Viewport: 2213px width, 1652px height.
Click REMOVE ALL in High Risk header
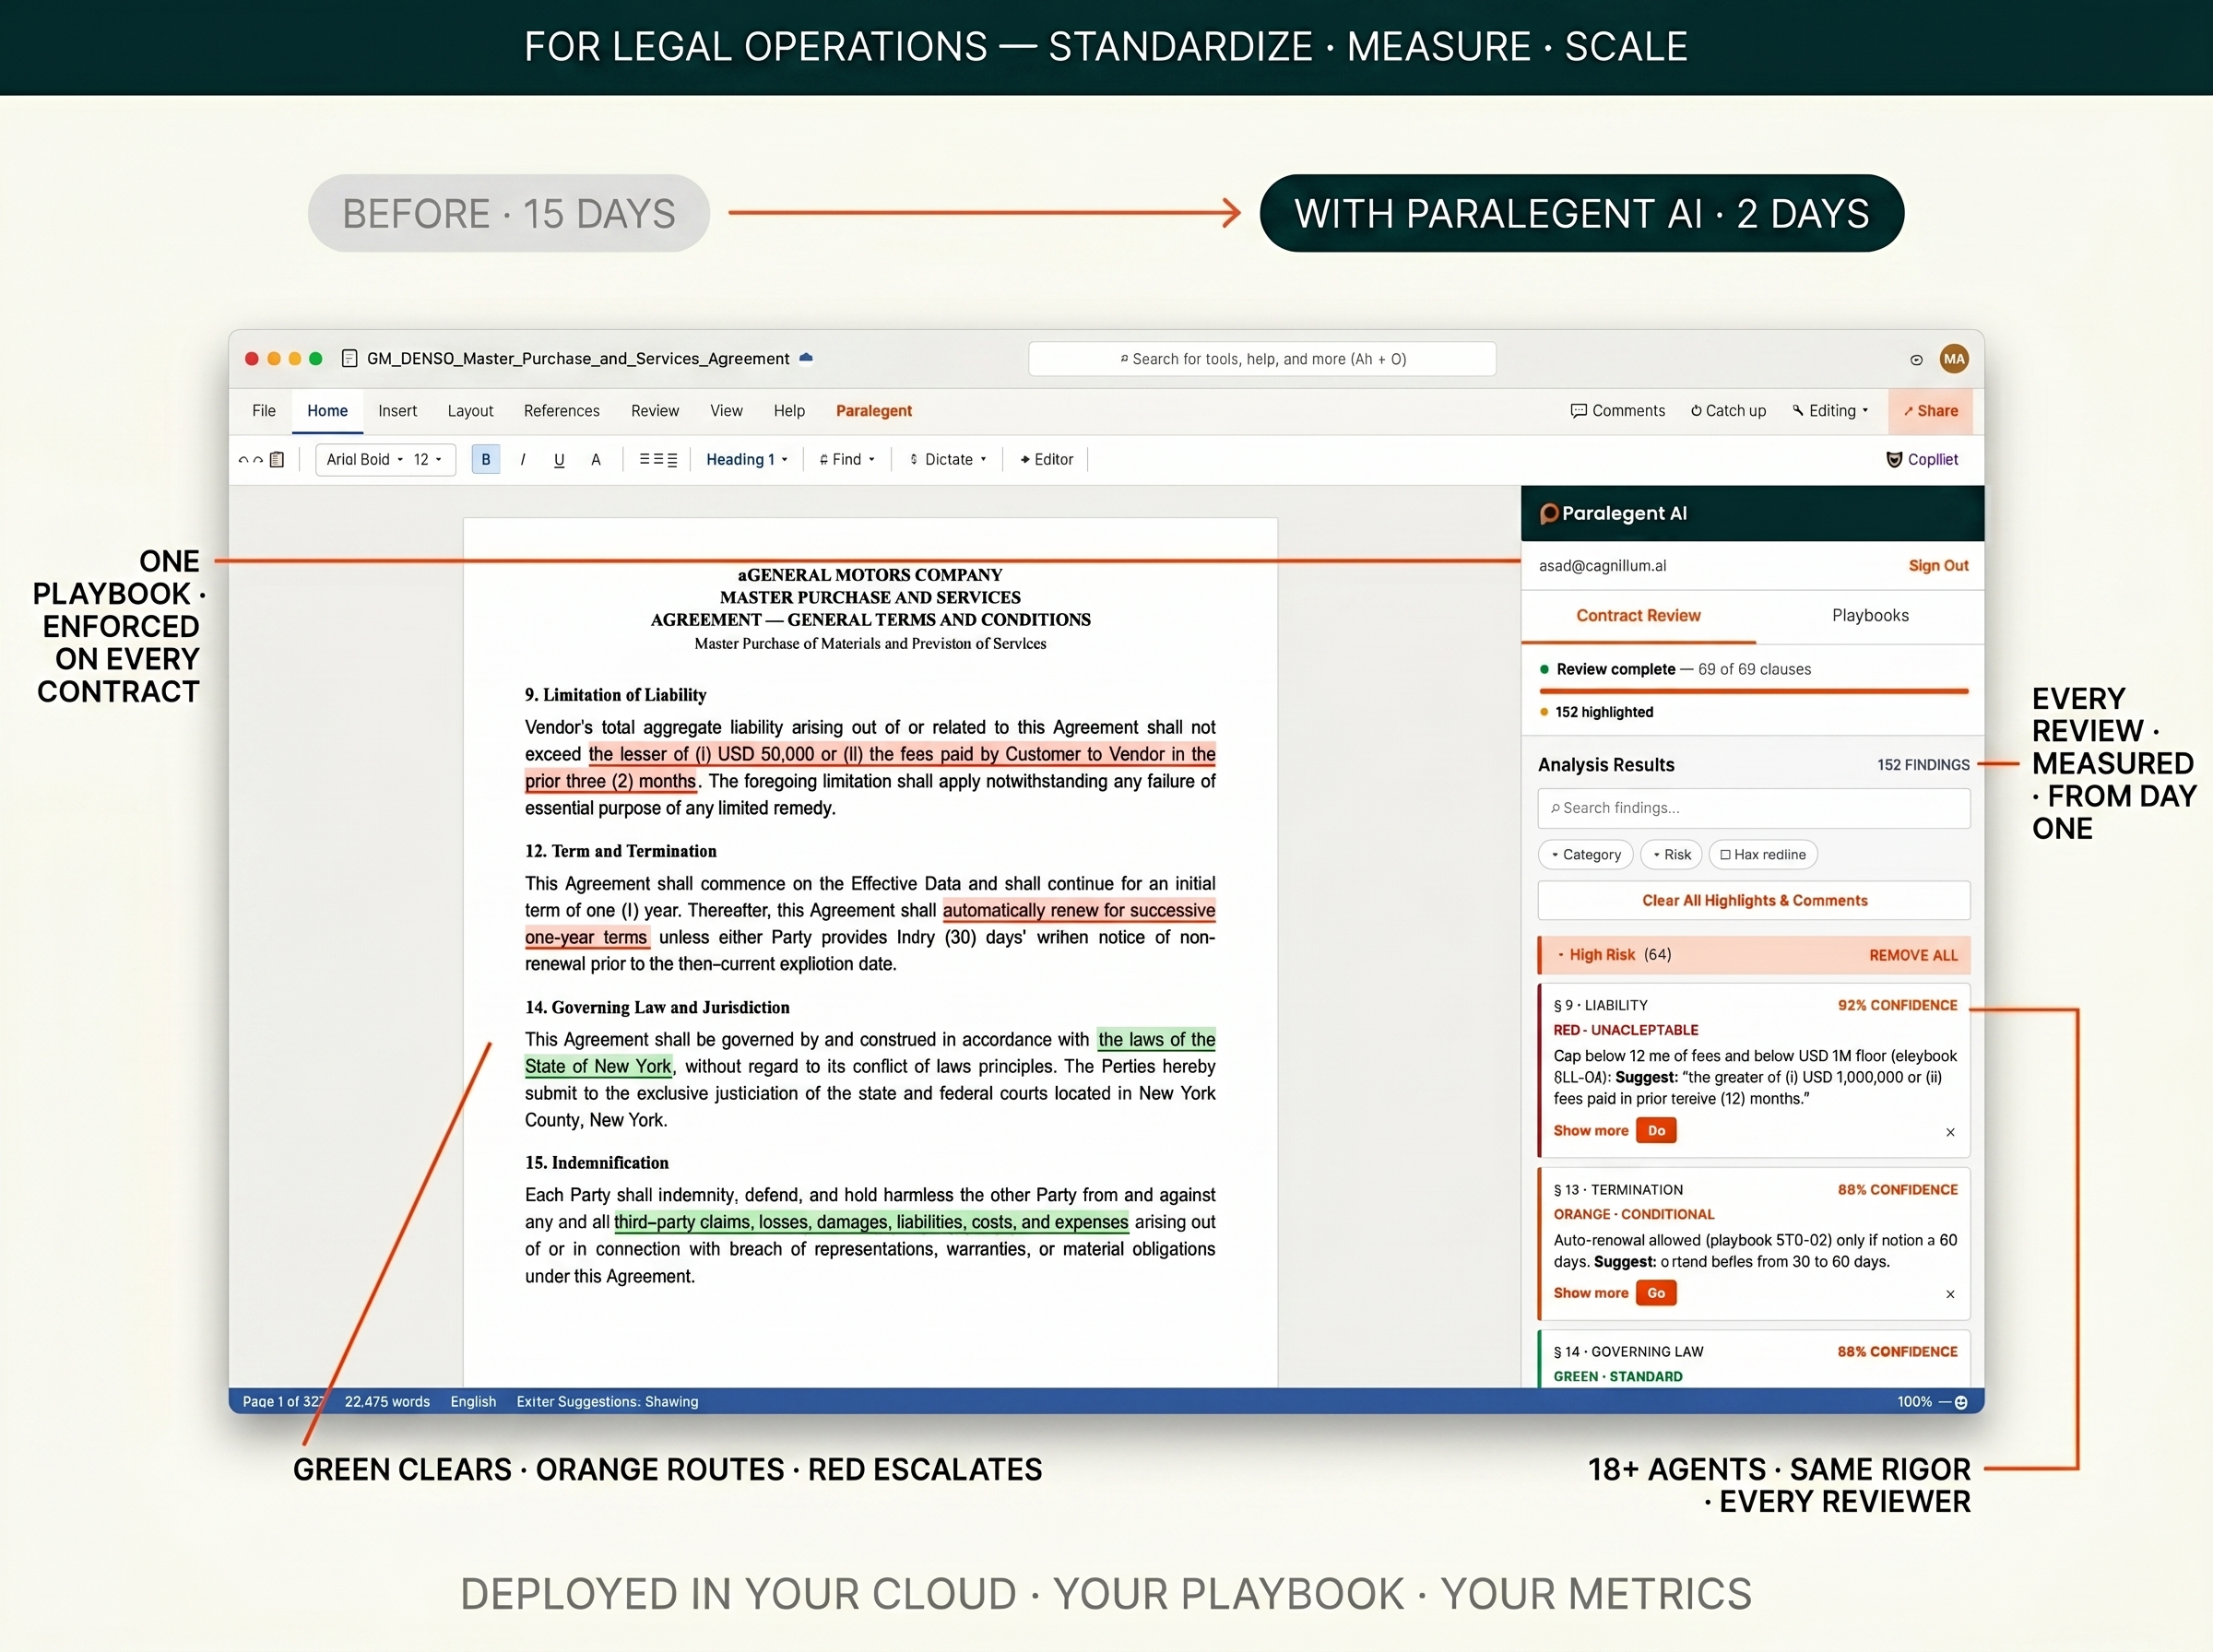tap(1913, 956)
